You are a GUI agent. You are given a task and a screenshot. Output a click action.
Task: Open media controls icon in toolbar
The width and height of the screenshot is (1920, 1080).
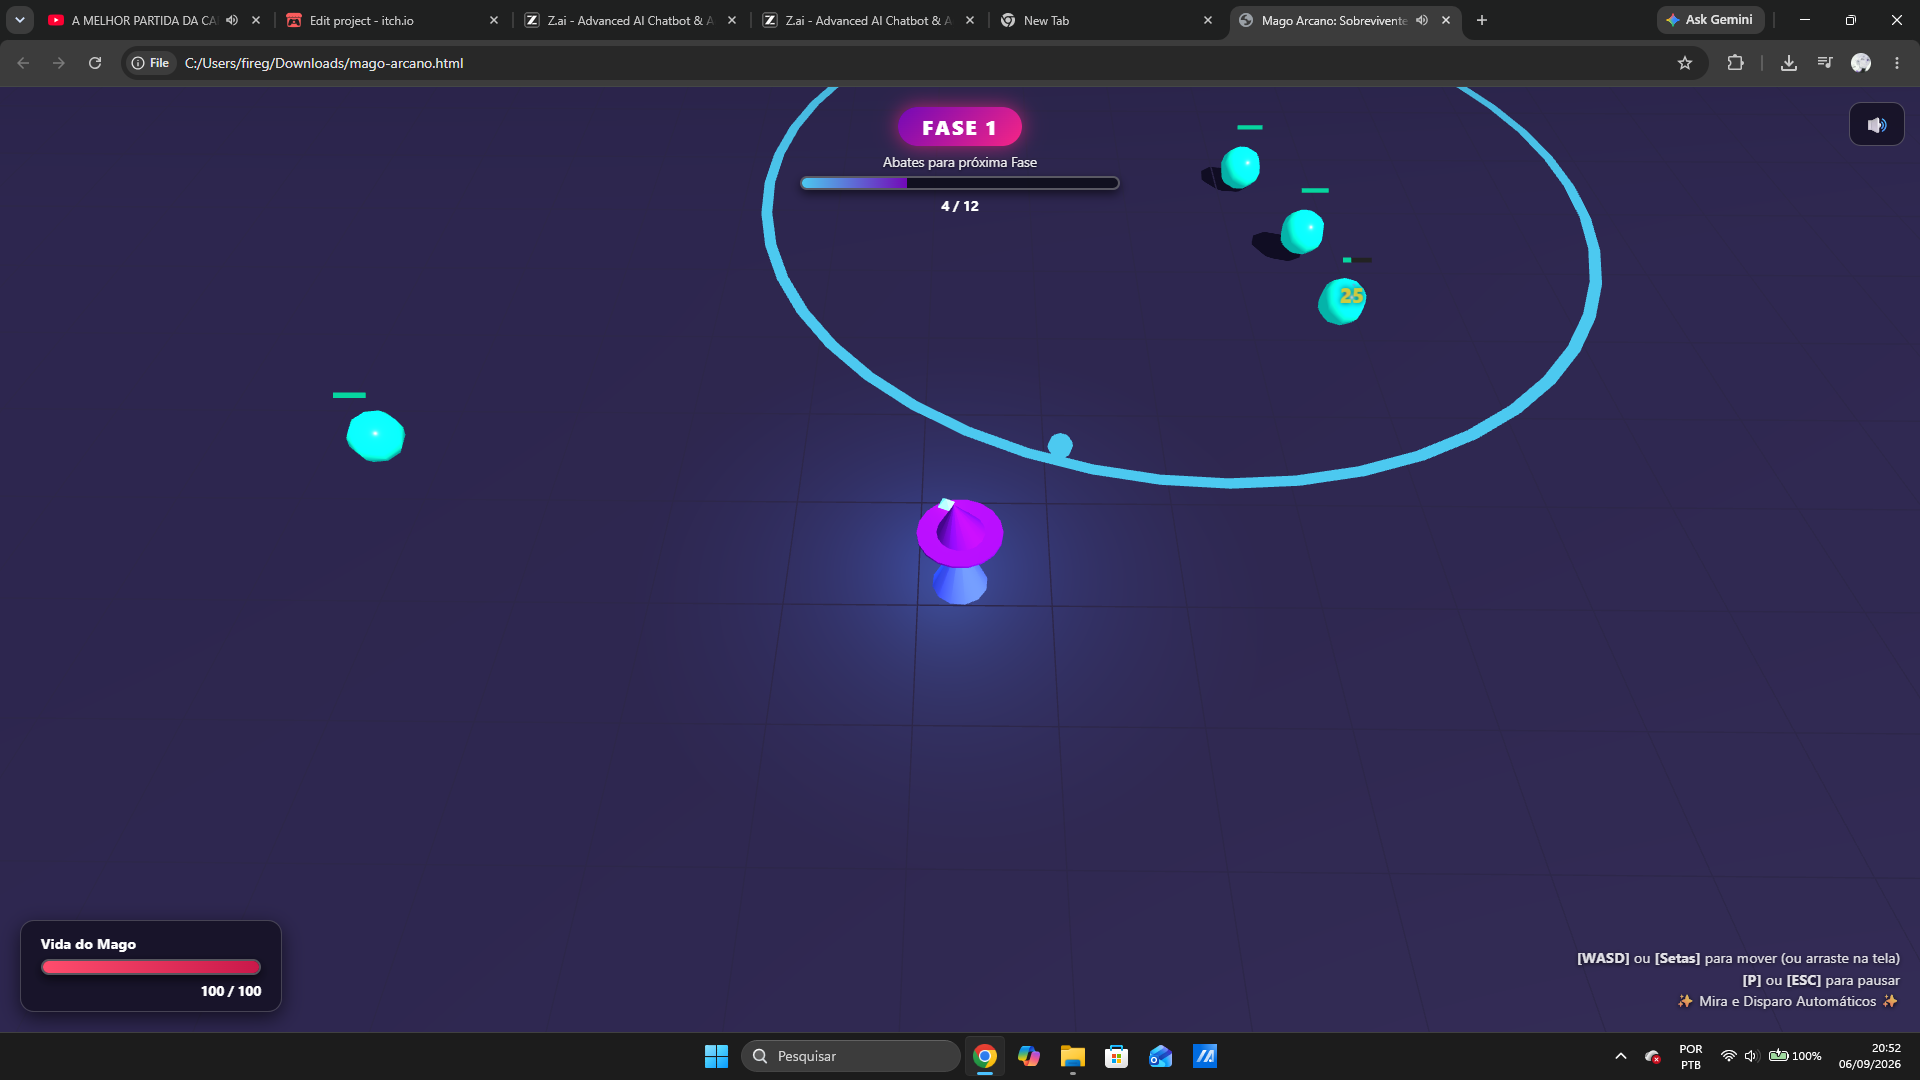pos(1825,63)
